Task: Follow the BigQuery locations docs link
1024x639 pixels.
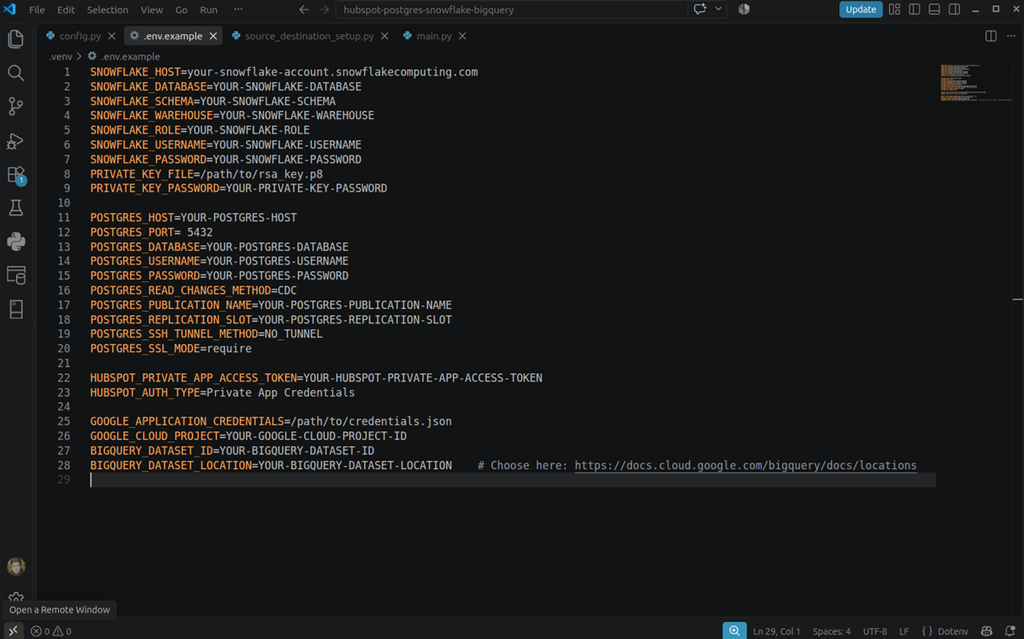Action: tap(745, 465)
